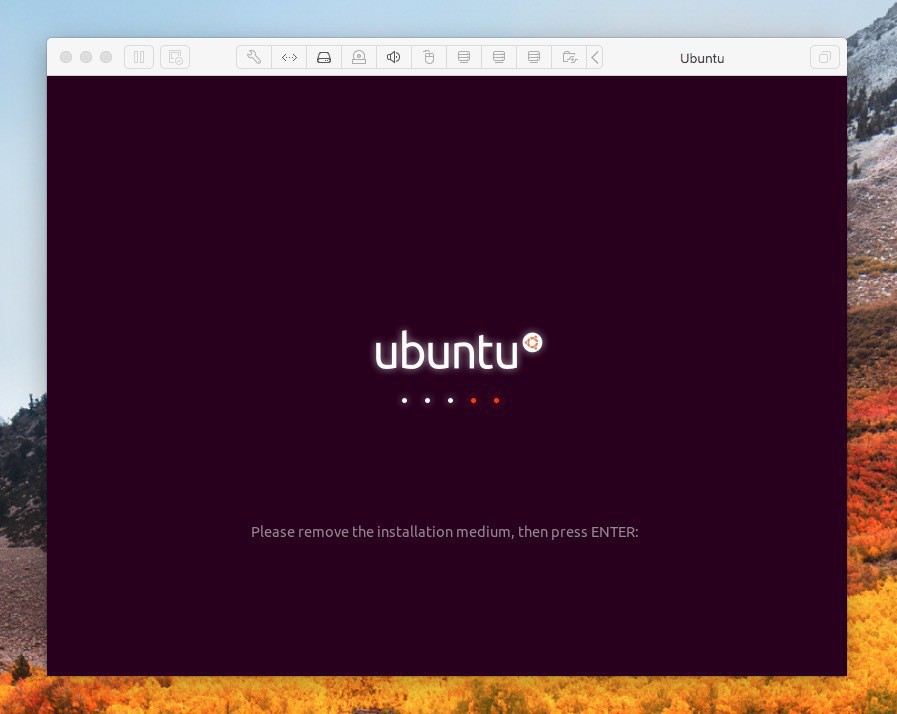Viewport: 897px width, 714px height.
Task: Open the CD/DVD drive icon menu
Action: (359, 57)
